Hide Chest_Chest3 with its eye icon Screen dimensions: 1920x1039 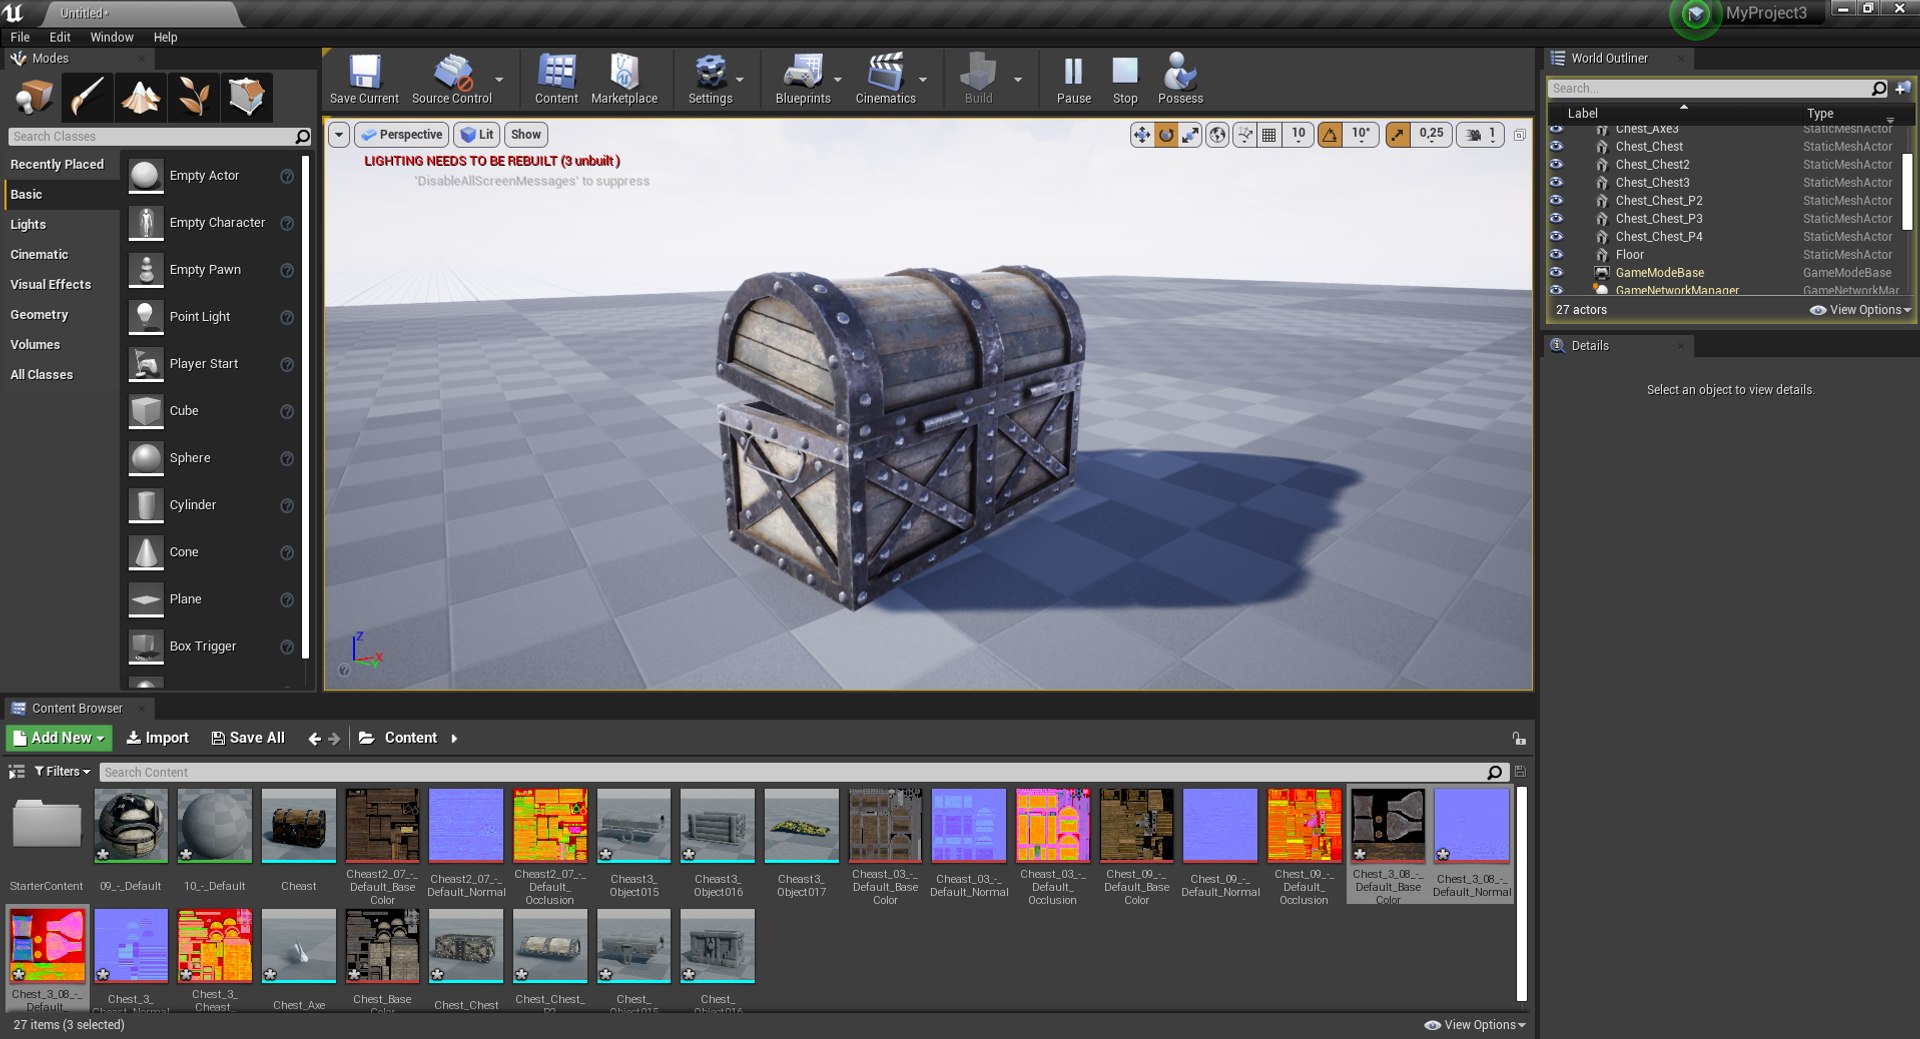(1556, 182)
